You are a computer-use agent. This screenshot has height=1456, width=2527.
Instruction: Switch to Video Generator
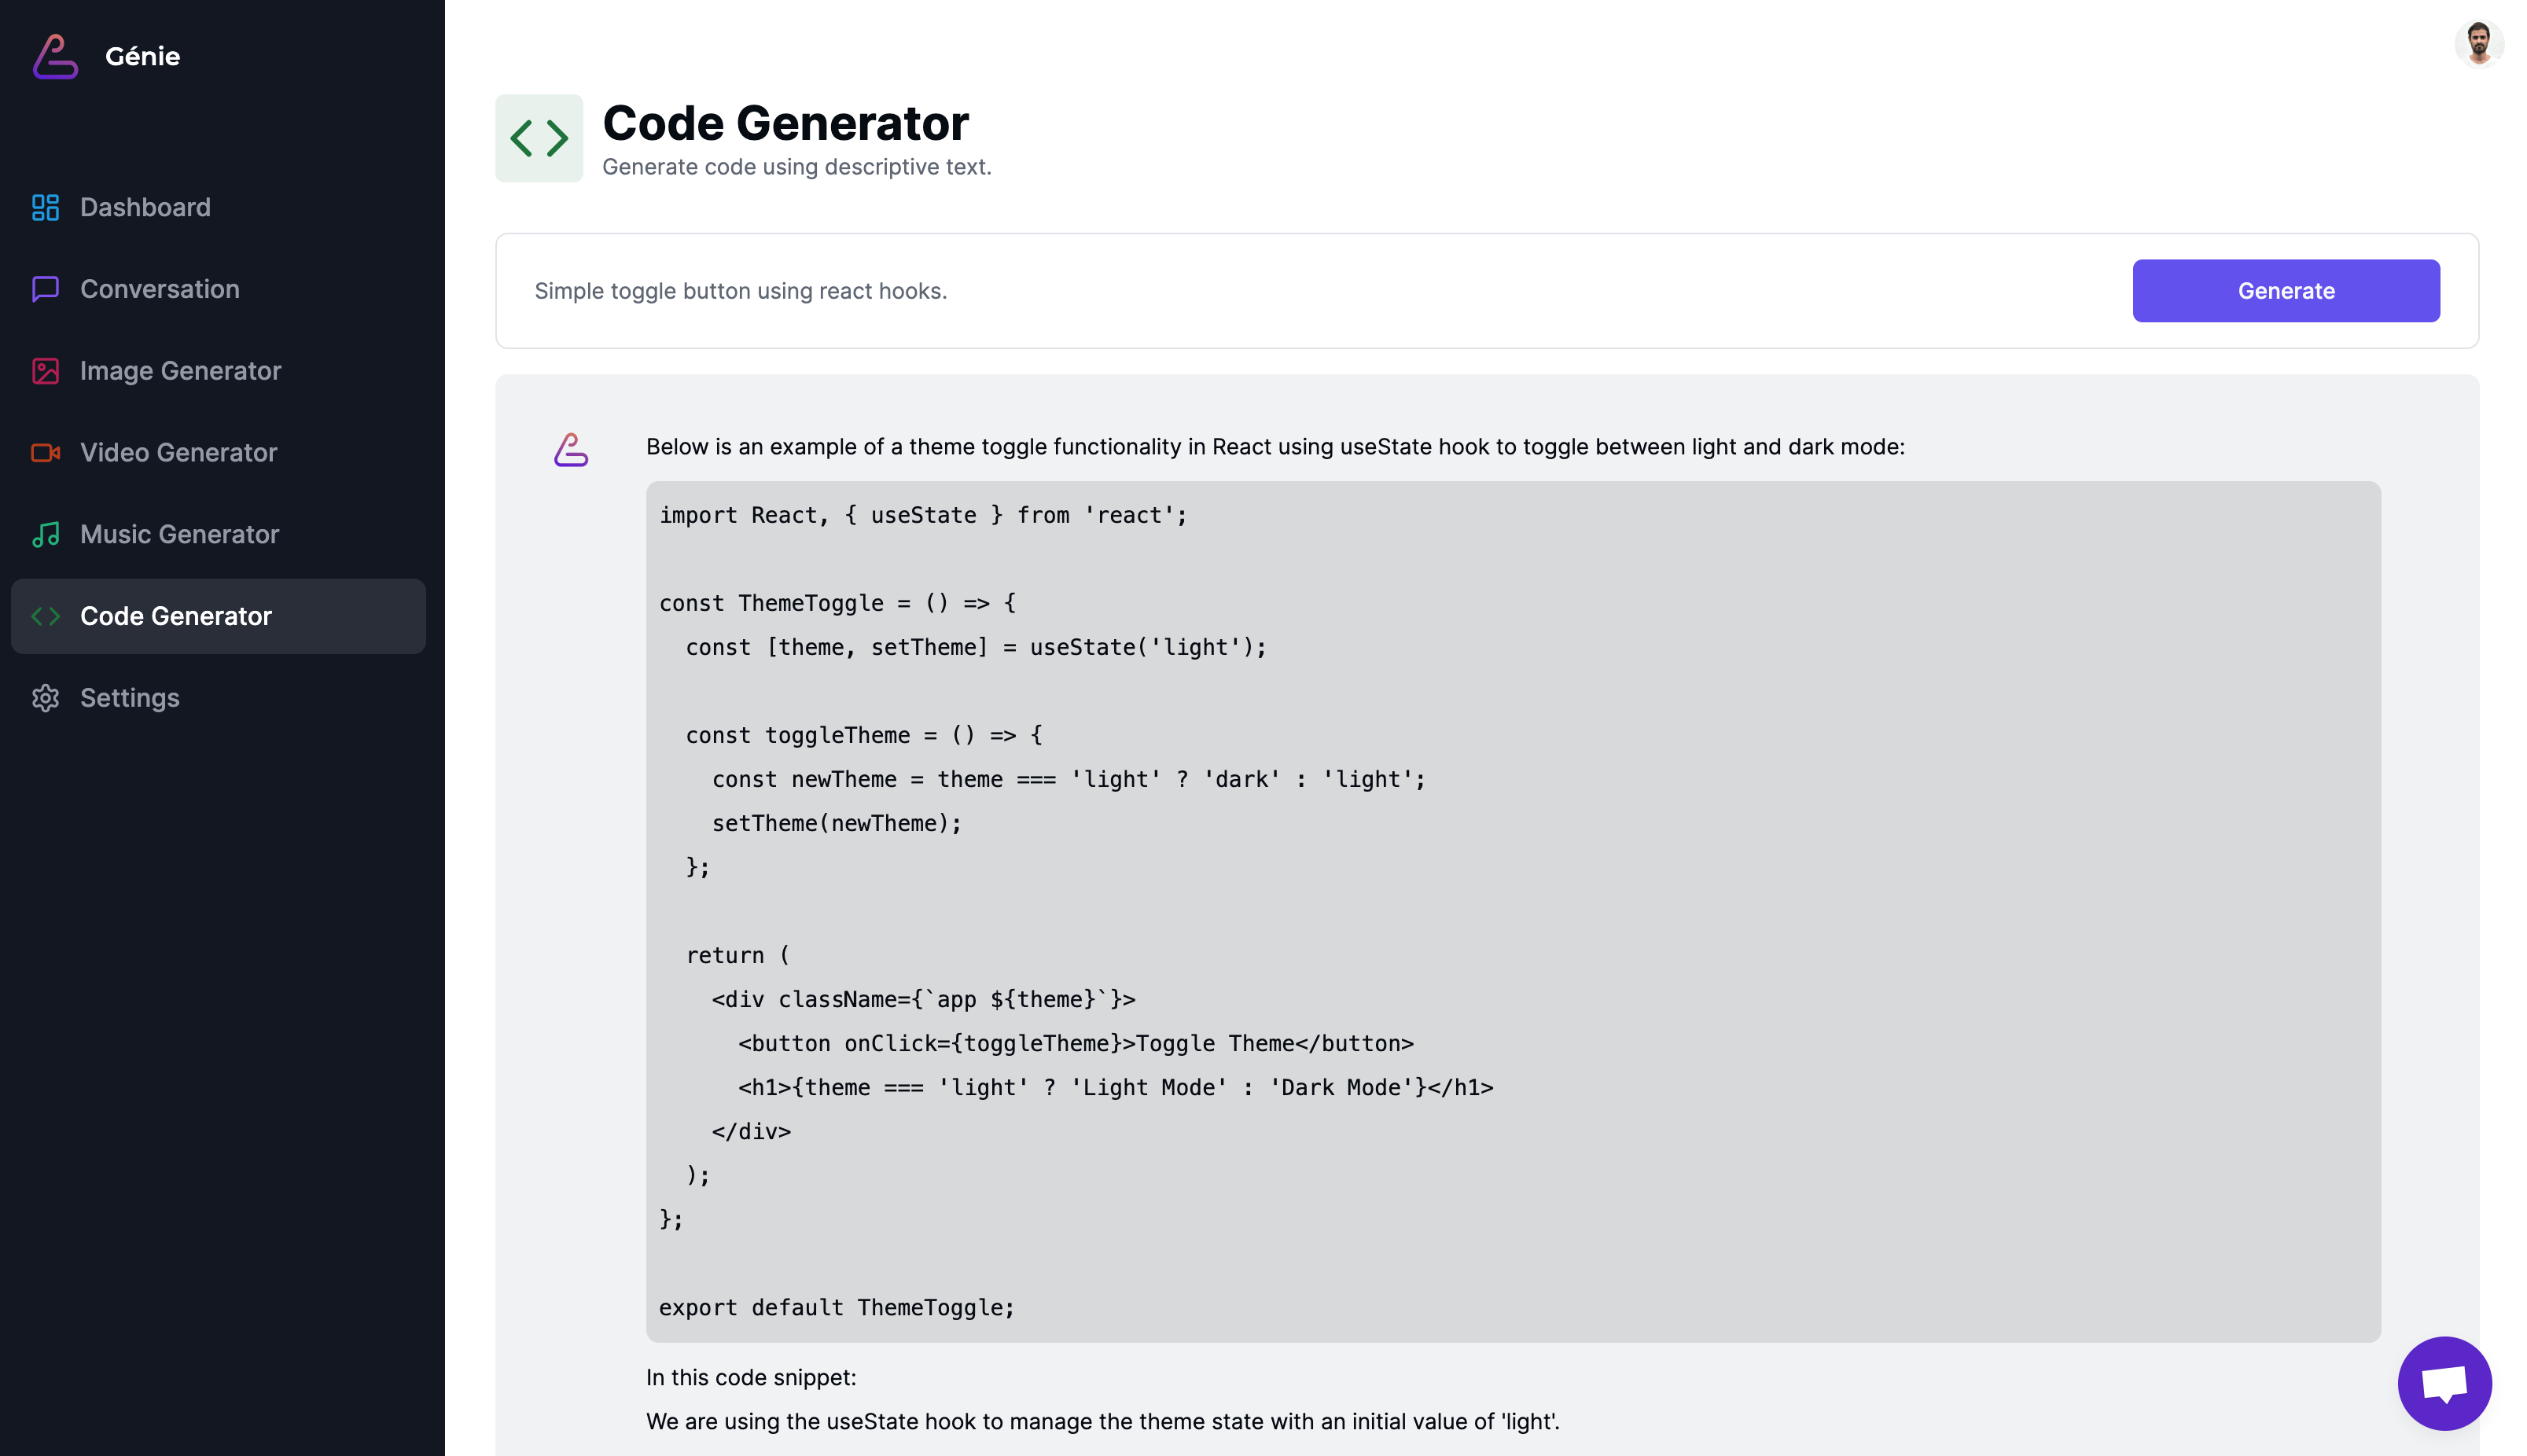178,453
